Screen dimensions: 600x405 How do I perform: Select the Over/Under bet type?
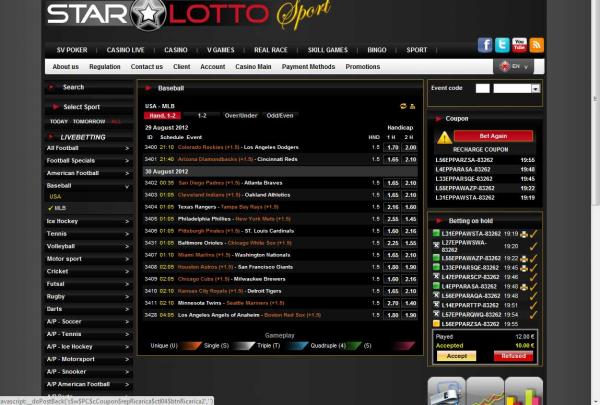coord(240,115)
